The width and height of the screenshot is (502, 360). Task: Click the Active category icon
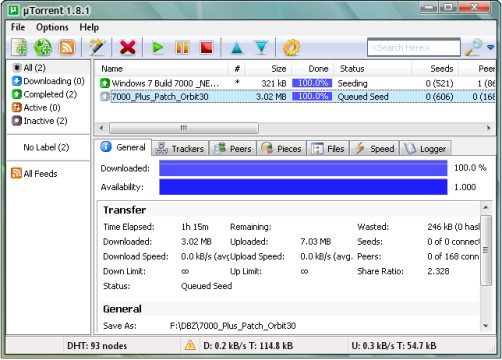click(x=17, y=107)
